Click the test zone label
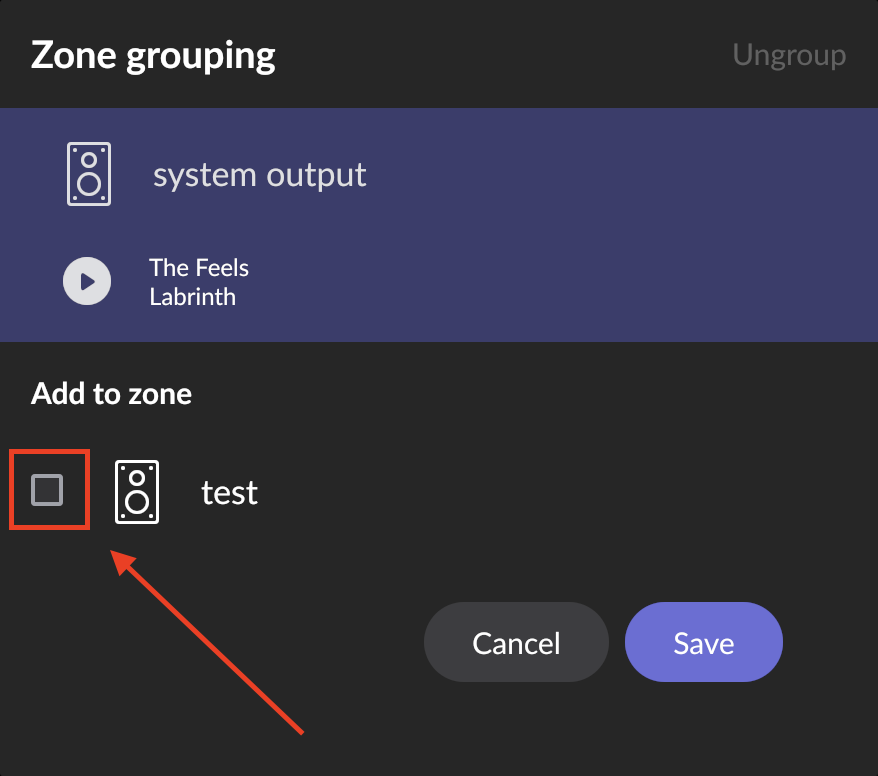 coord(230,493)
